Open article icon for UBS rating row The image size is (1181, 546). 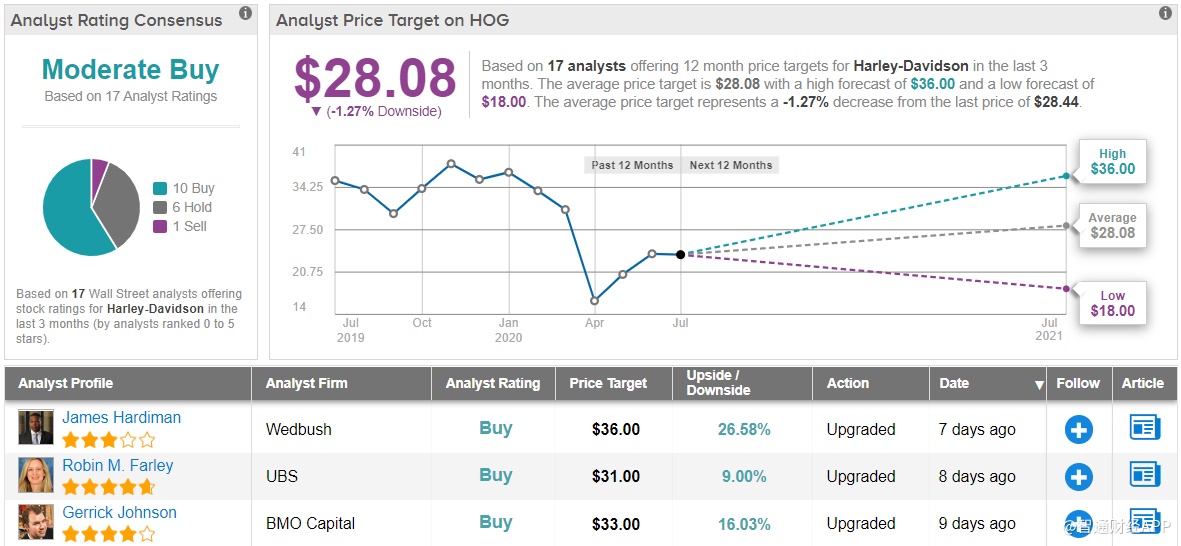click(1144, 475)
